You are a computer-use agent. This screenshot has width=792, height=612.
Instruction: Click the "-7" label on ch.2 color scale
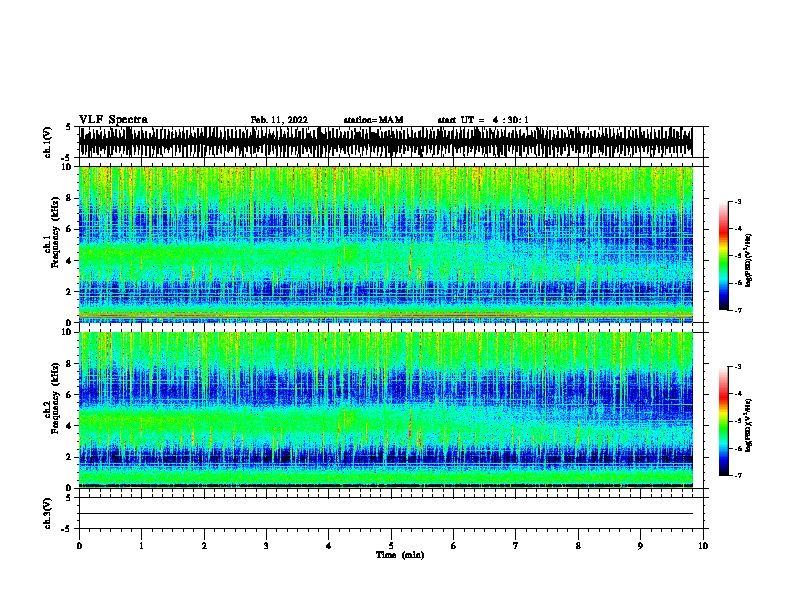(737, 475)
